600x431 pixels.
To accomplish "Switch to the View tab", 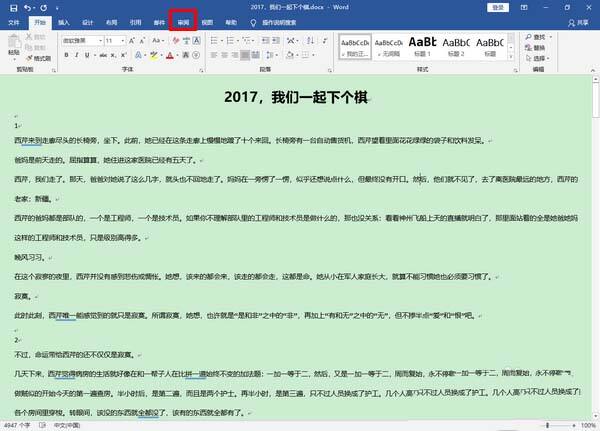I will (x=207, y=23).
